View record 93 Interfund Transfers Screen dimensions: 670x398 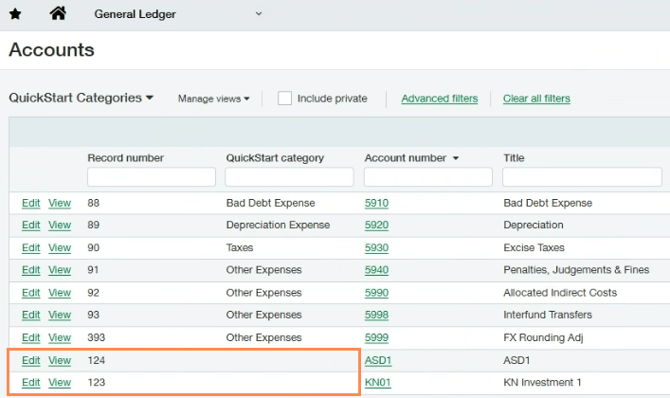[59, 315]
